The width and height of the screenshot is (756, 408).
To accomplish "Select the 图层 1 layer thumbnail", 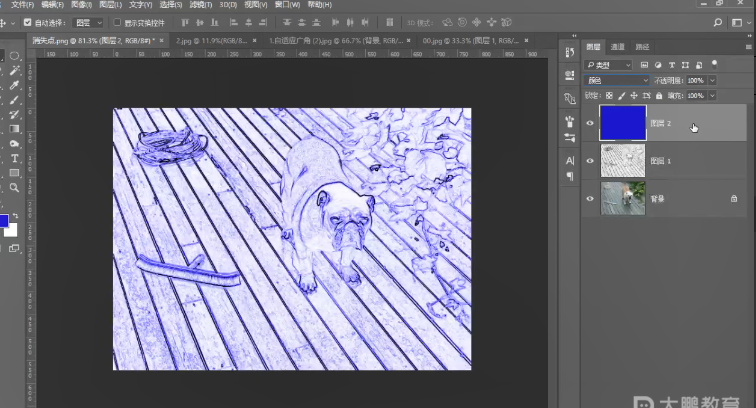I will tap(623, 160).
